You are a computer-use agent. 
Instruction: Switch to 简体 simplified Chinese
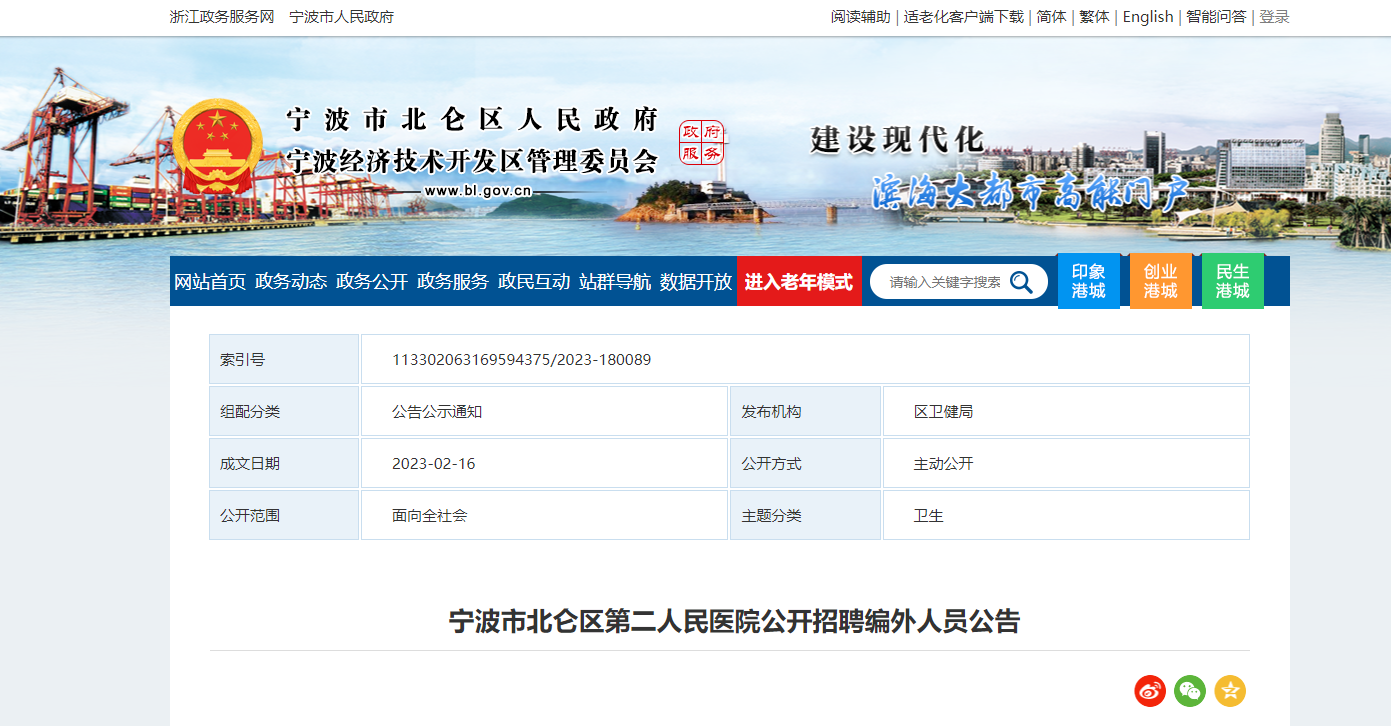pyautogui.click(x=1051, y=17)
